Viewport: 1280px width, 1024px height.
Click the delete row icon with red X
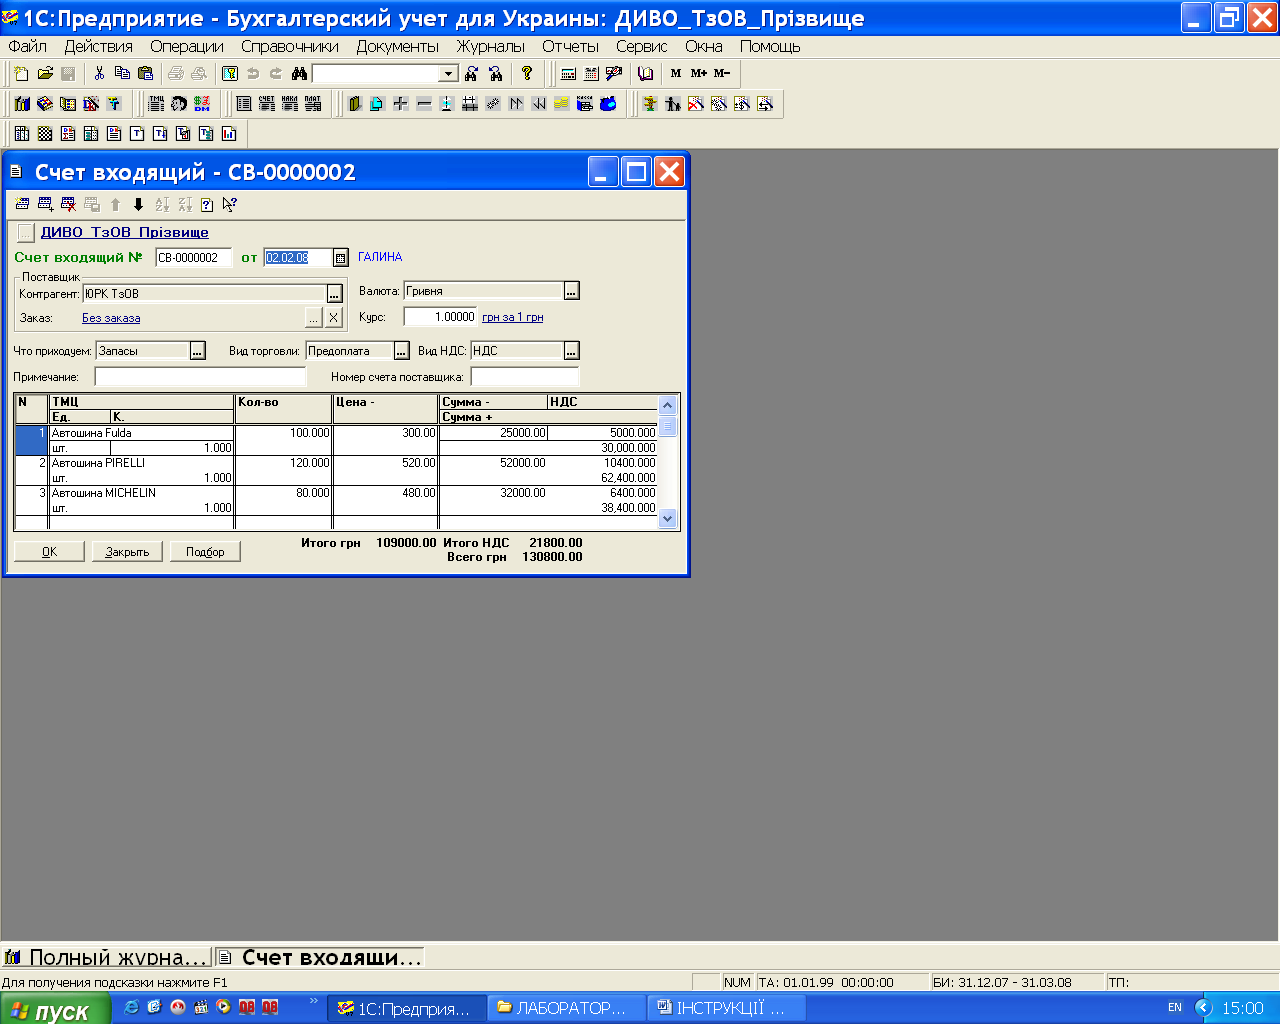click(x=68, y=204)
